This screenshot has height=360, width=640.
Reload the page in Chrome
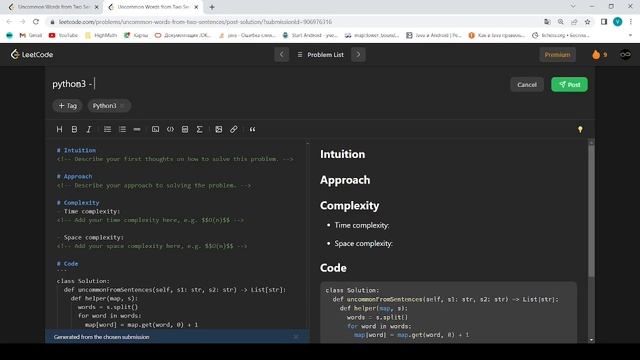pos(36,22)
